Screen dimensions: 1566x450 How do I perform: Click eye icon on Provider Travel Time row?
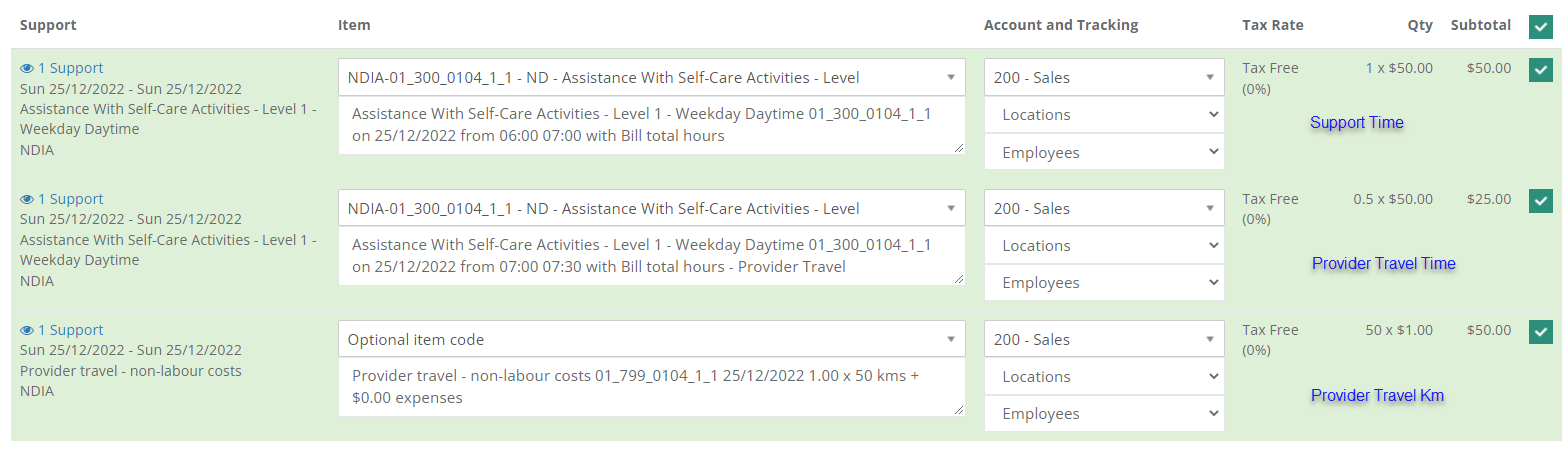[27, 200]
